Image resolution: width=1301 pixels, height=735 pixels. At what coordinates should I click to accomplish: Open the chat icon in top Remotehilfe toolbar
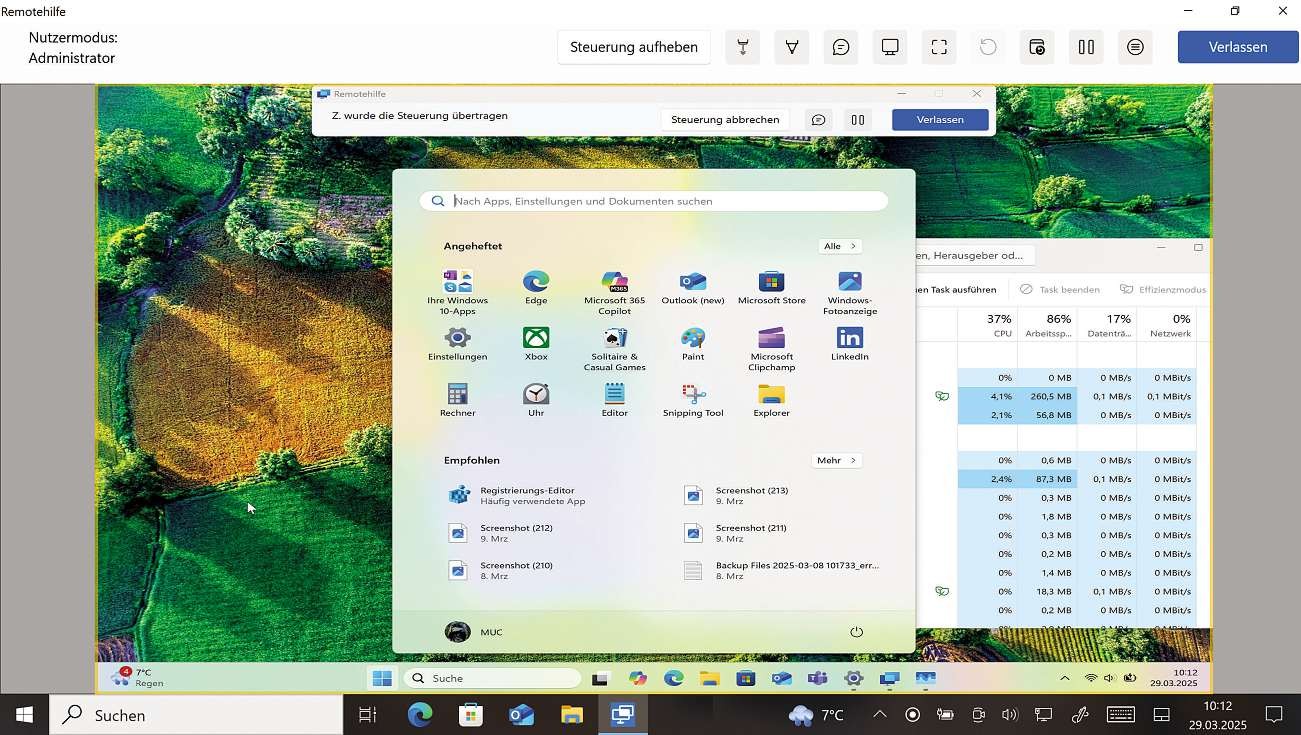(x=841, y=47)
